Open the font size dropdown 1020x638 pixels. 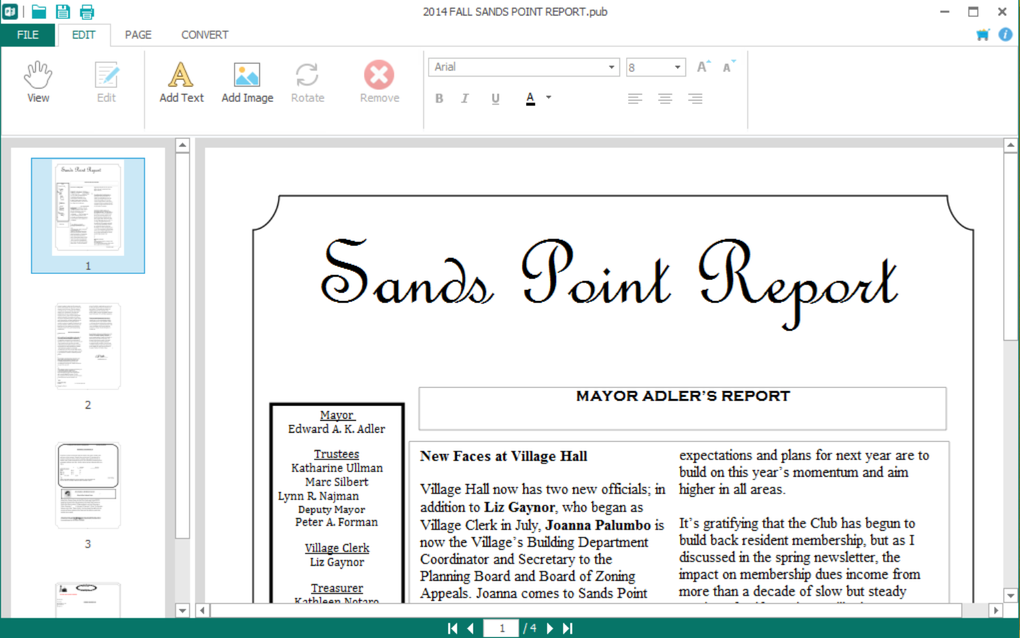677,67
